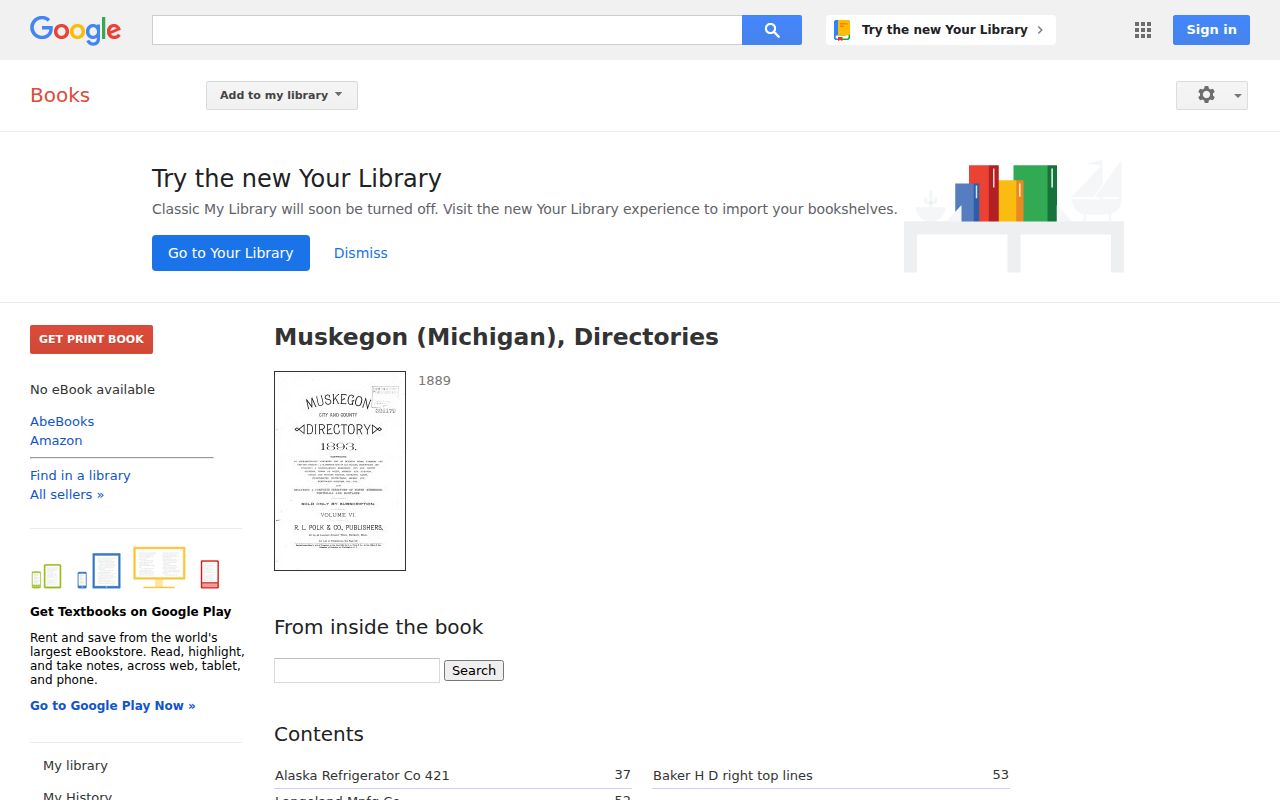This screenshot has width=1280, height=800.
Task: Open contents entry Alaska Refrigerator Co 421
Action: click(x=362, y=775)
